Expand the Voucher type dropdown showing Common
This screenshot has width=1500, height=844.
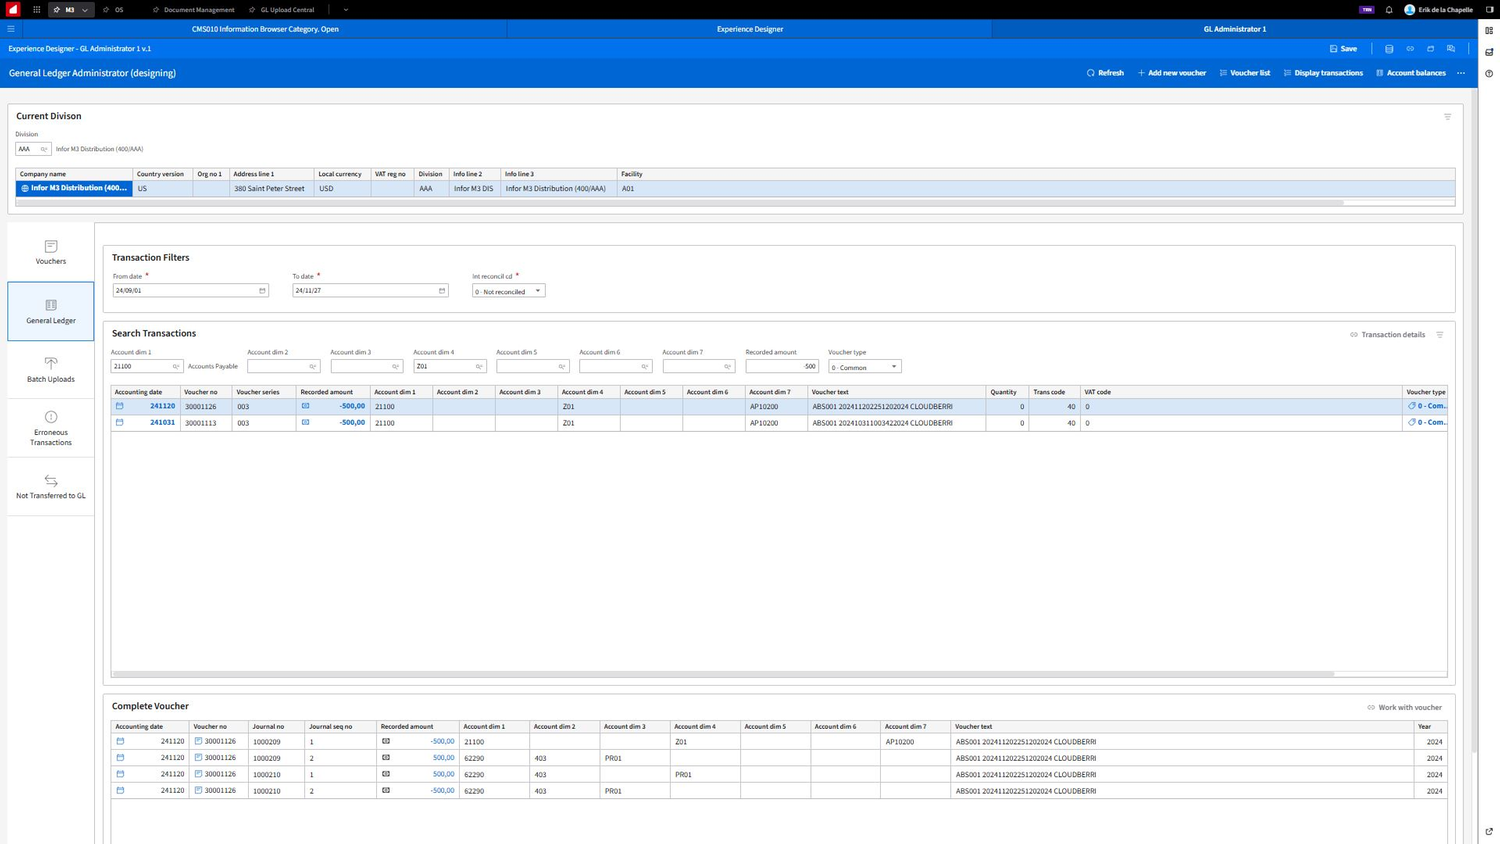[x=893, y=367]
